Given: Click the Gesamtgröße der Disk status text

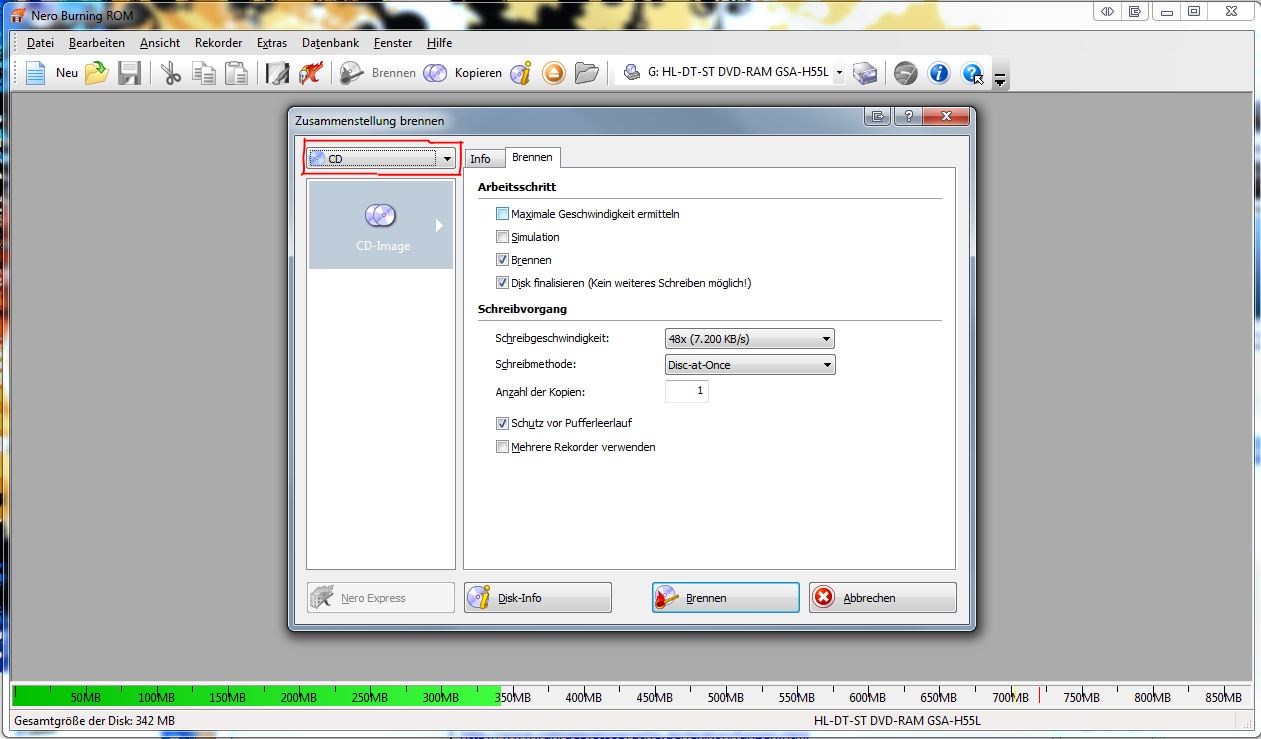Looking at the screenshot, I should pyautogui.click(x=94, y=720).
